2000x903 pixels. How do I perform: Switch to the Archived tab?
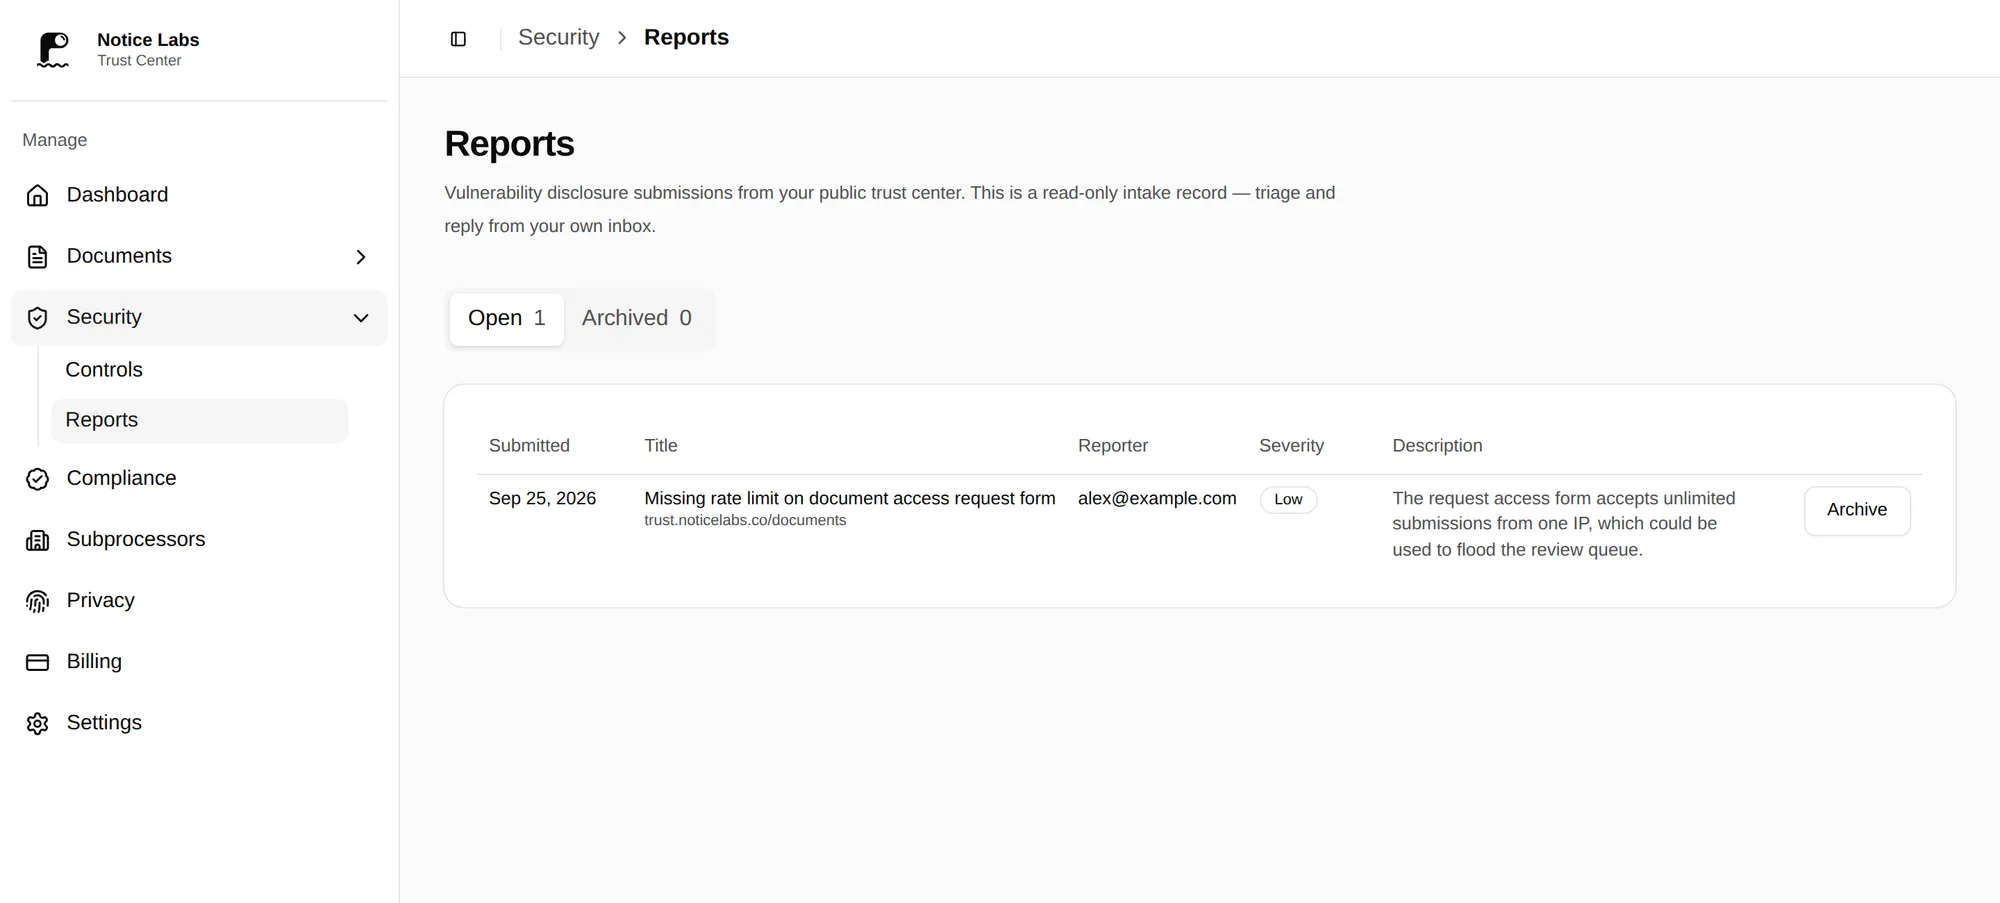[637, 318]
